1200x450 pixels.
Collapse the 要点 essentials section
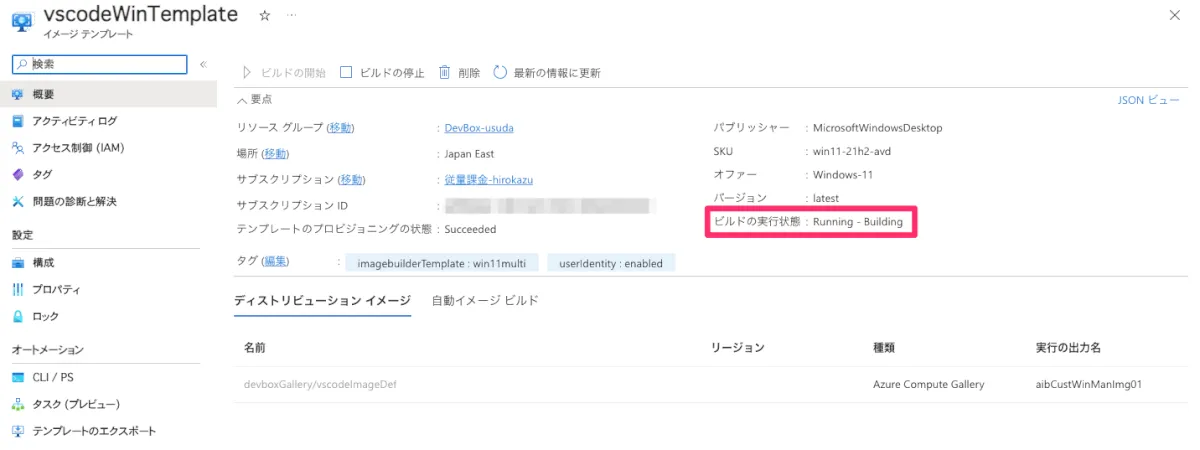242,99
